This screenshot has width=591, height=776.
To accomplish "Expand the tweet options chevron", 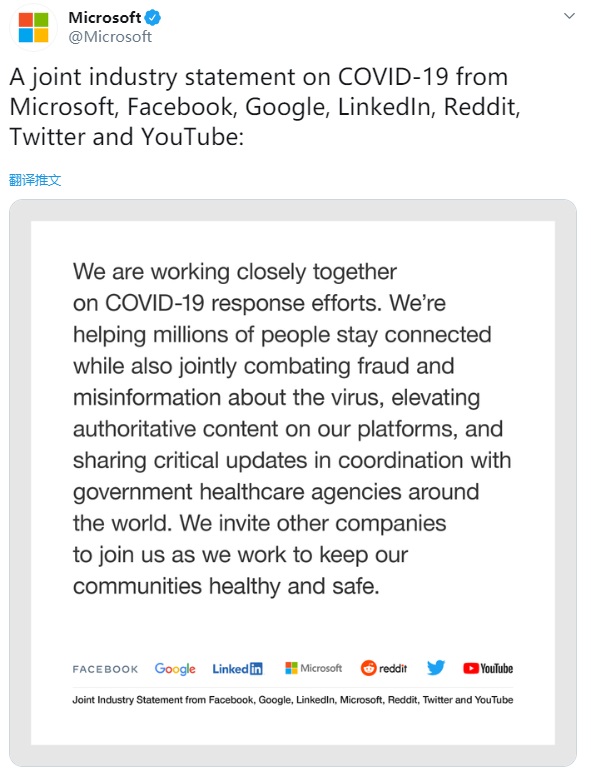I will pyautogui.click(x=569, y=16).
